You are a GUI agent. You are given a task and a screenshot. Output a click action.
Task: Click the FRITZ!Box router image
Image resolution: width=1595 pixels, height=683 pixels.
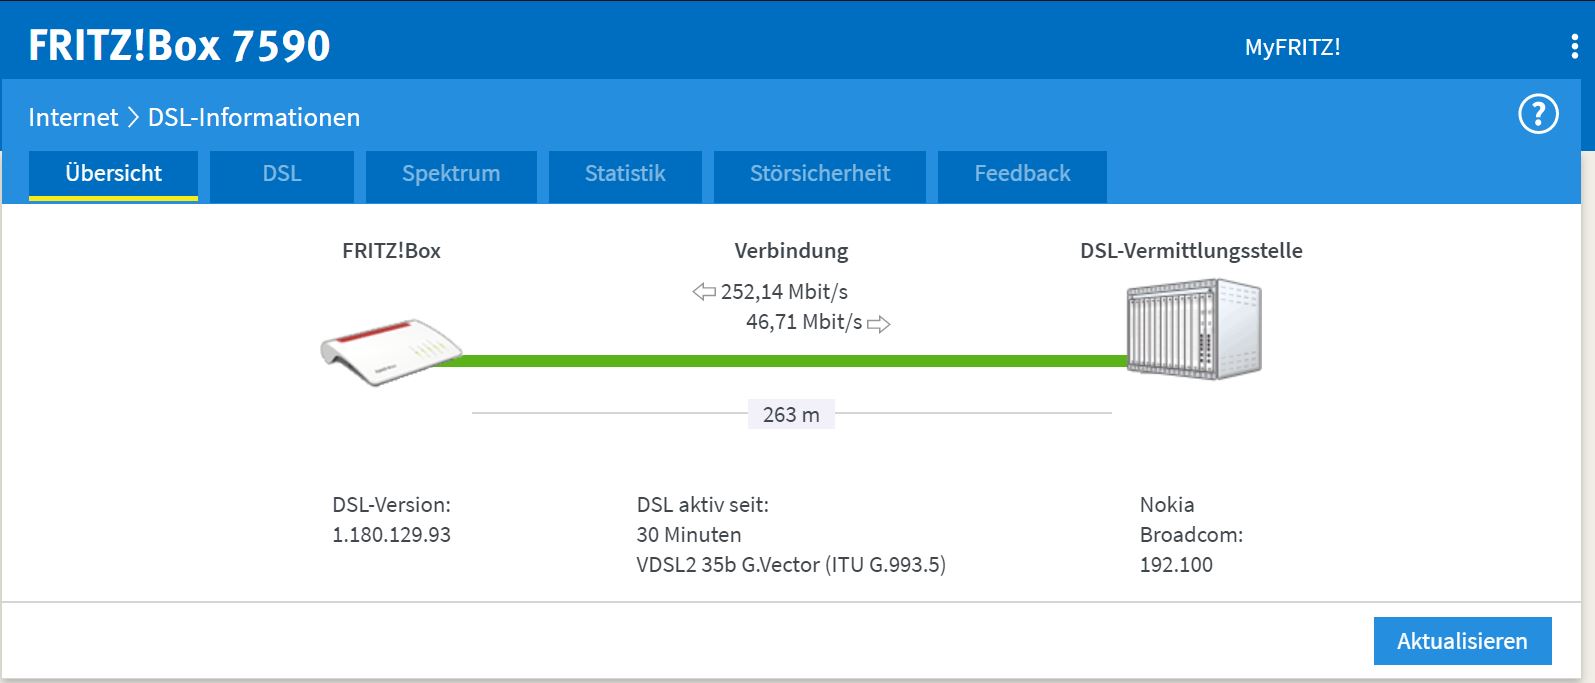click(x=391, y=352)
